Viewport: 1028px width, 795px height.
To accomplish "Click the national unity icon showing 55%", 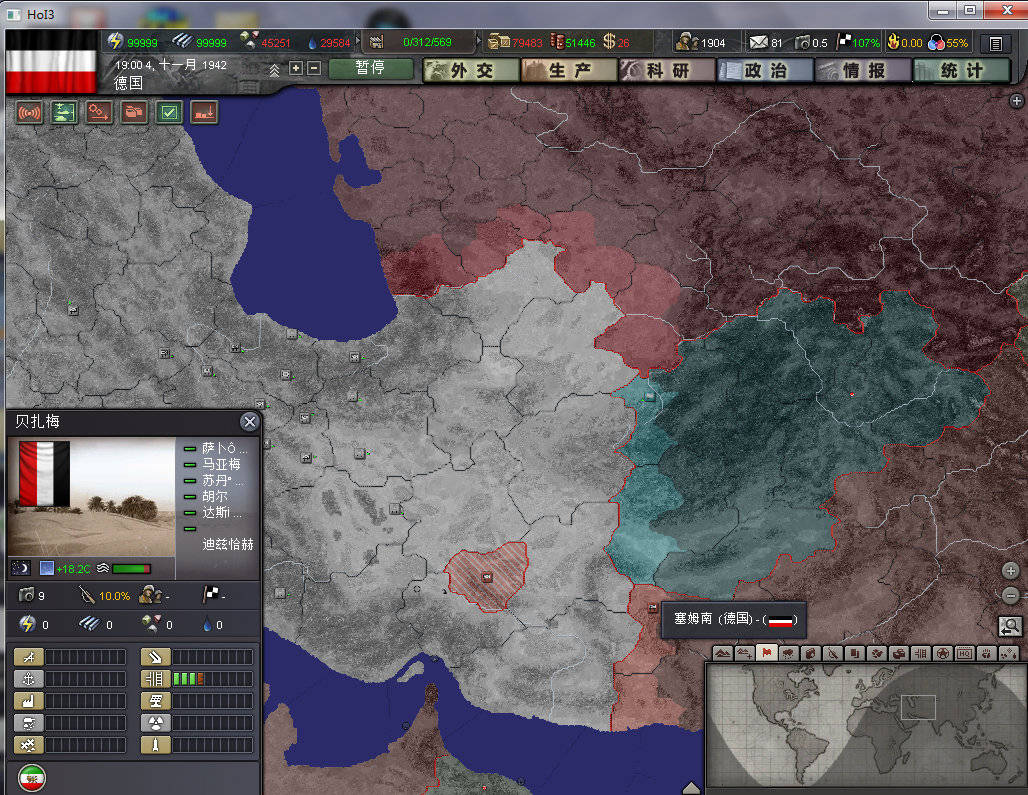I will point(936,43).
